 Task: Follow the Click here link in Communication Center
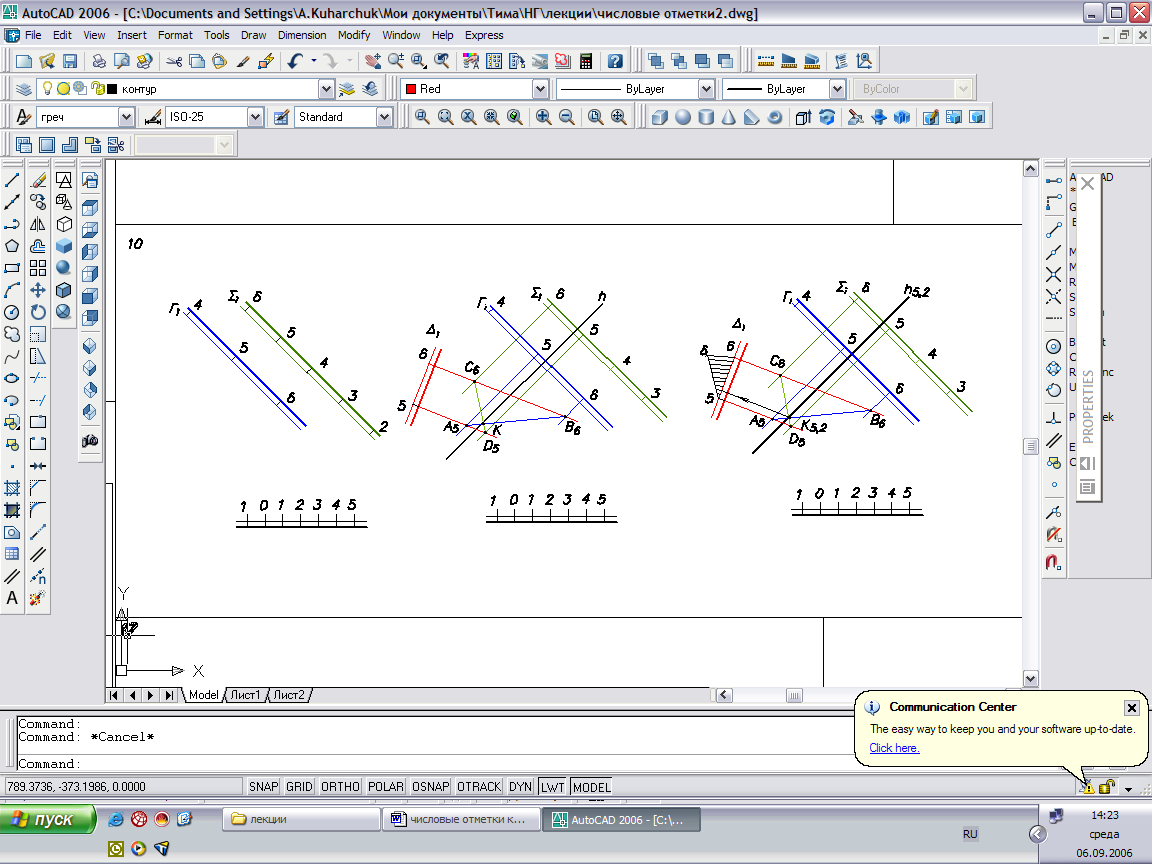(894, 747)
